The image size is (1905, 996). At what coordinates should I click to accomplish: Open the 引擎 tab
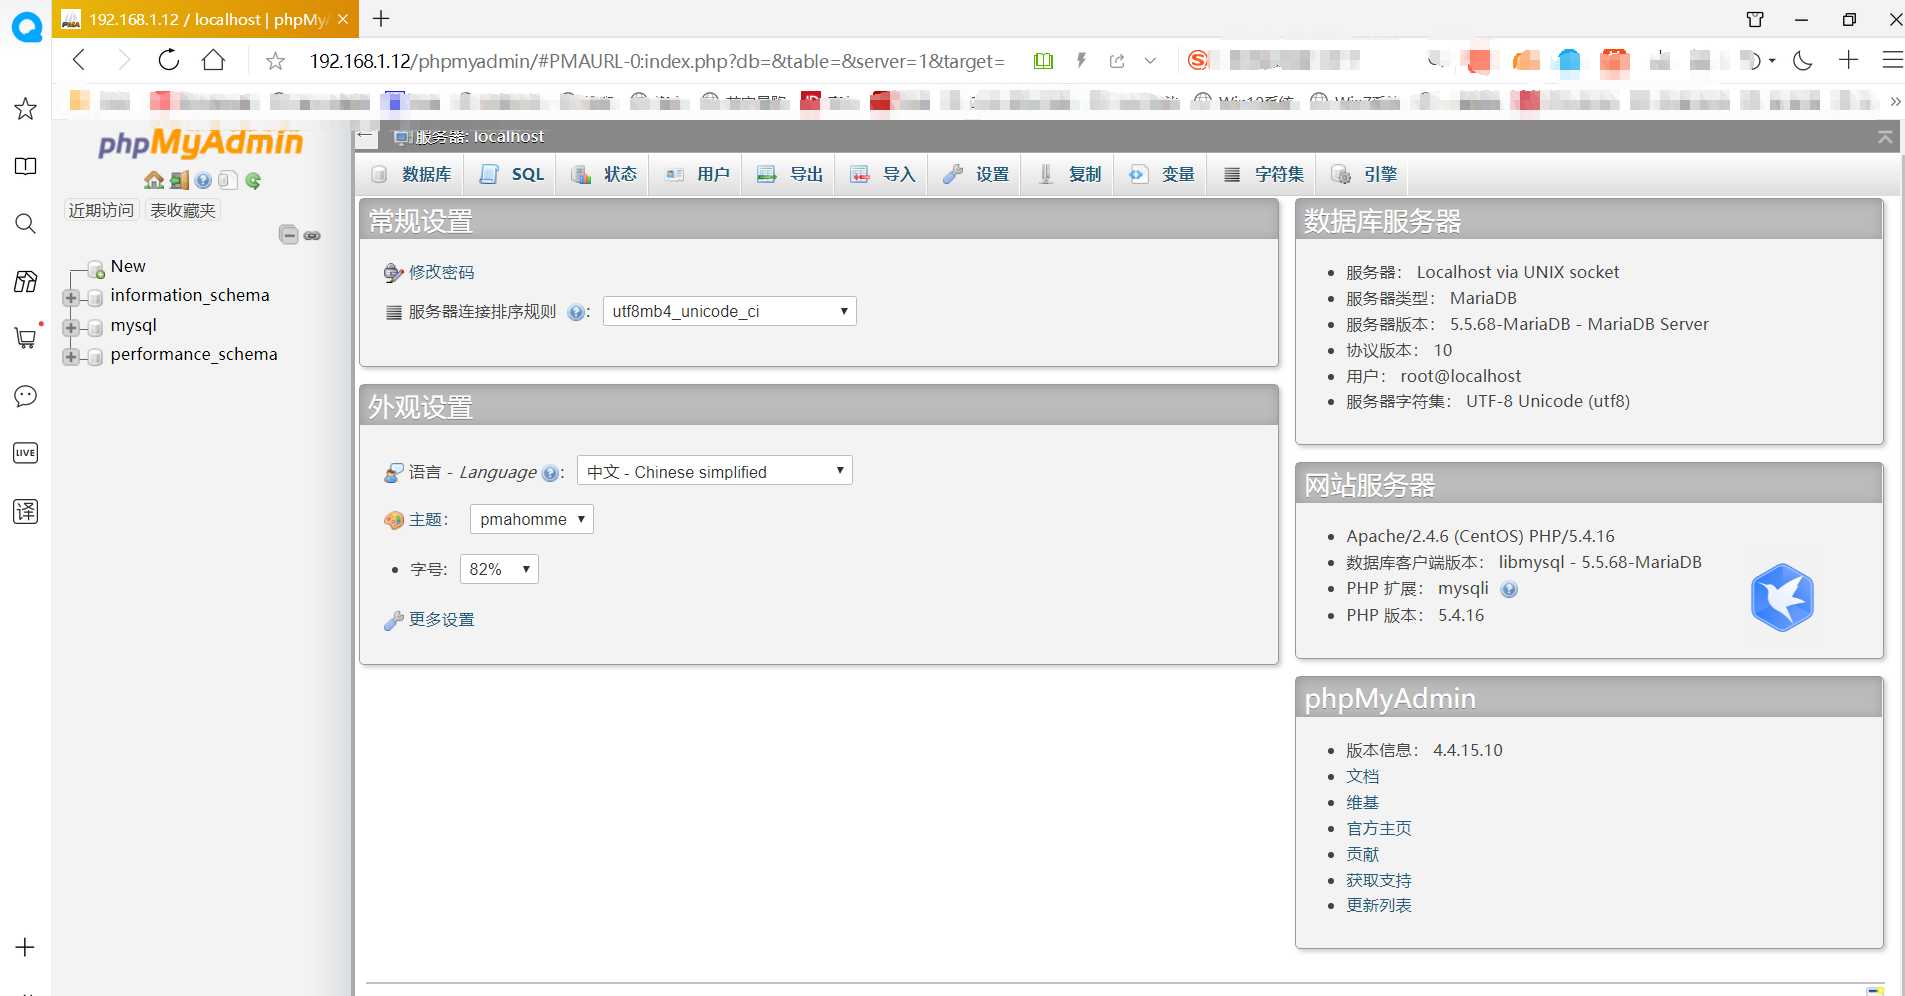pyautogui.click(x=1364, y=174)
